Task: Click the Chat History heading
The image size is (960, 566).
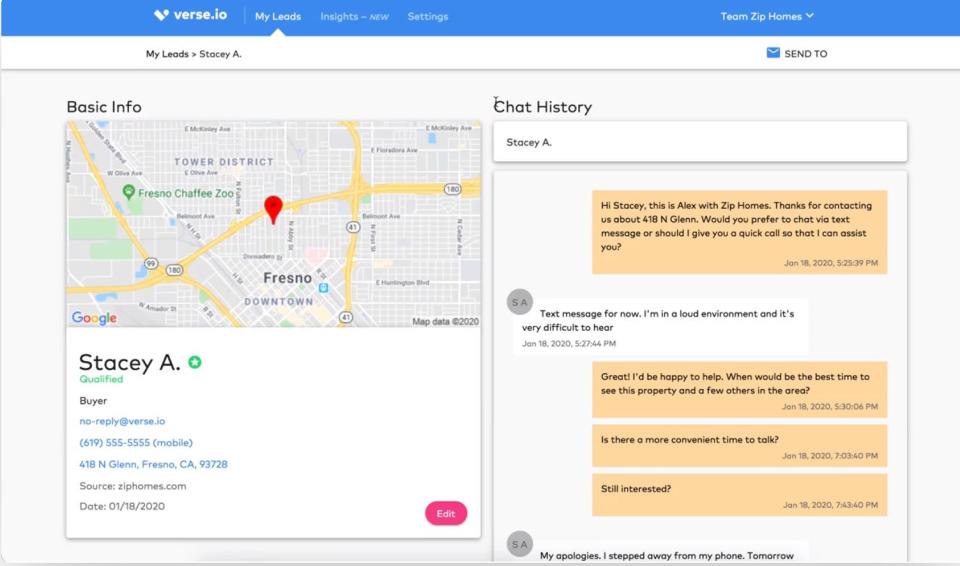Action: pyautogui.click(x=543, y=107)
